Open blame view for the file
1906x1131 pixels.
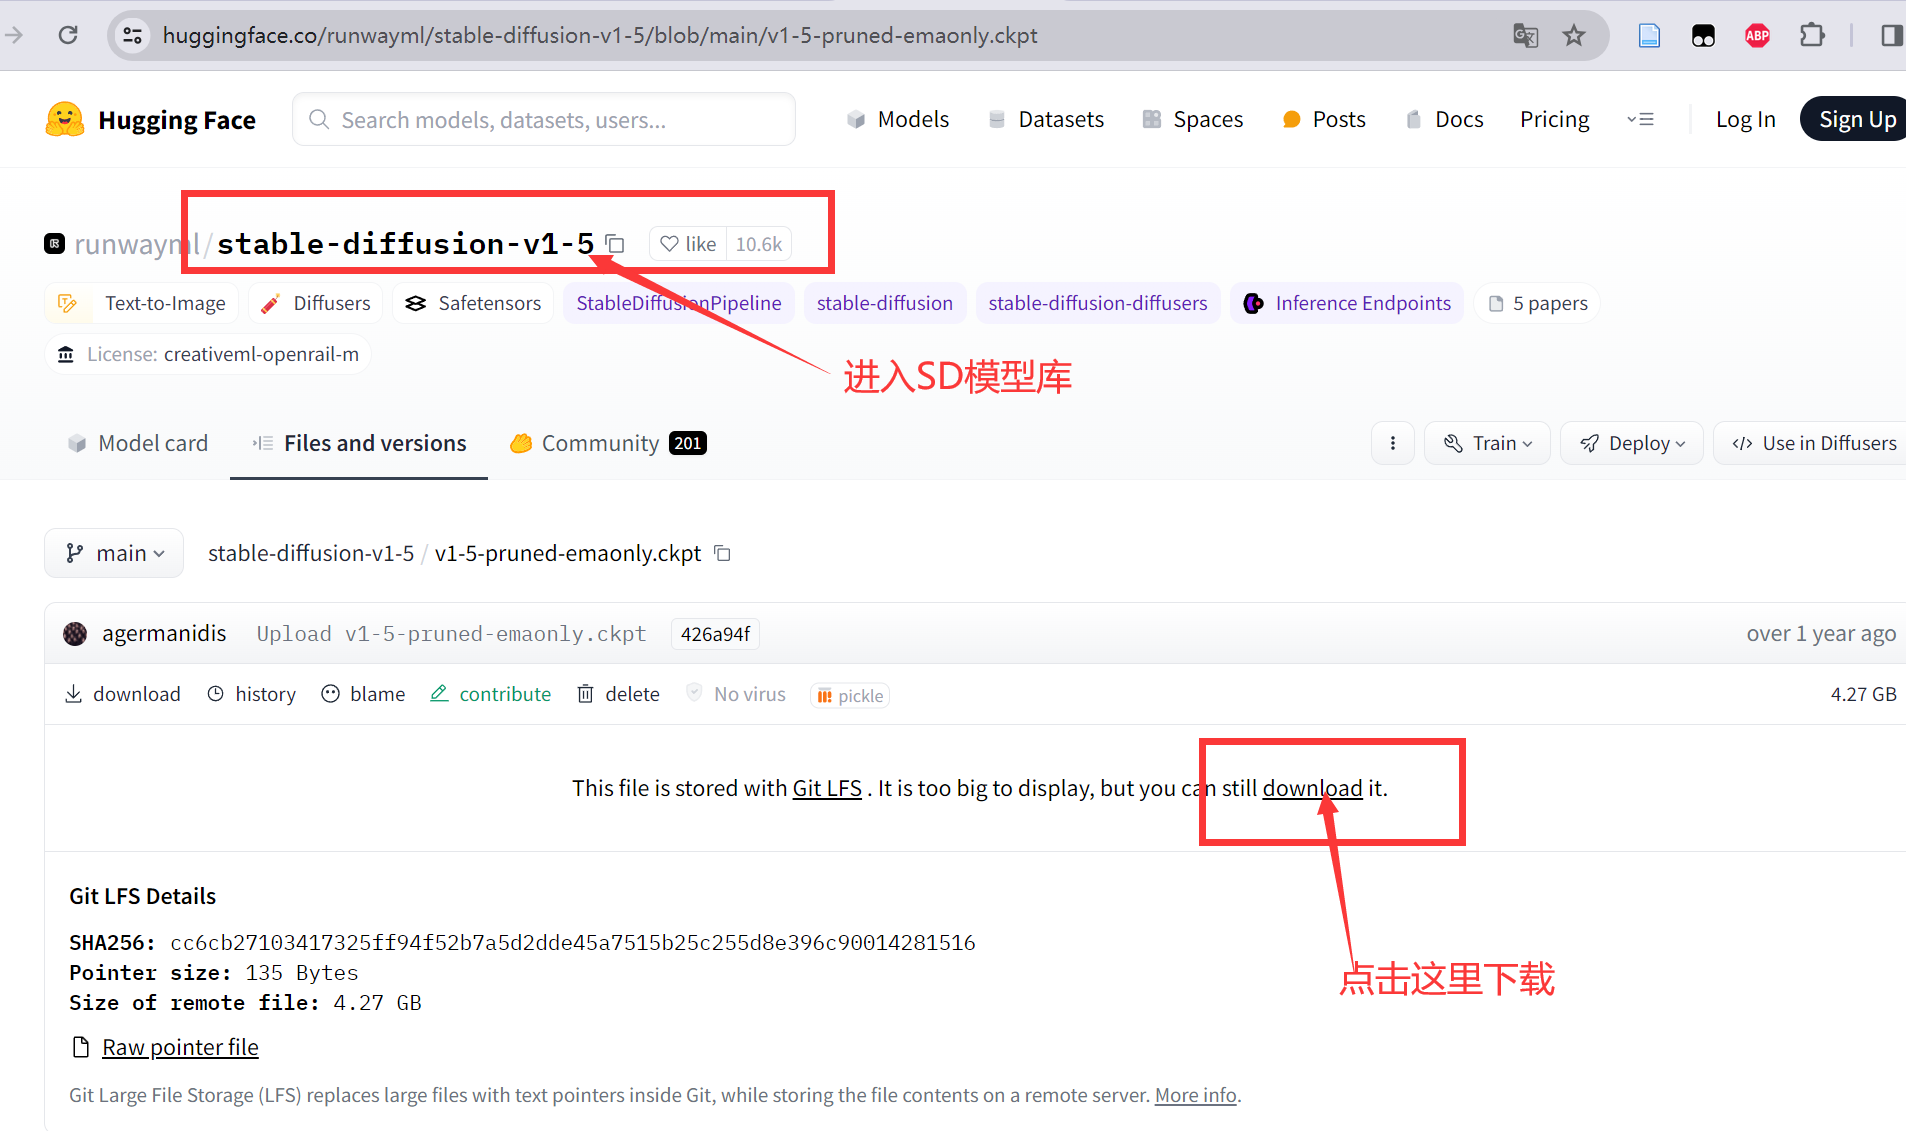tap(363, 694)
